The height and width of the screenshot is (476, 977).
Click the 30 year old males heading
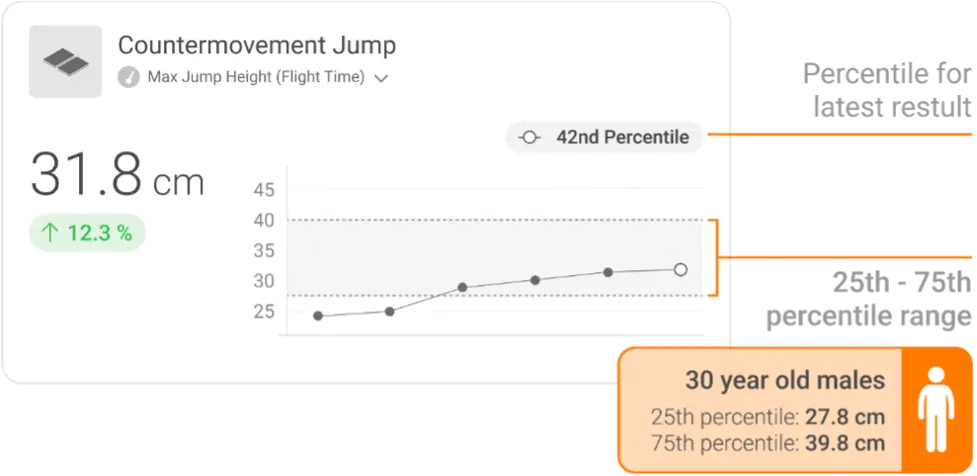(x=784, y=381)
